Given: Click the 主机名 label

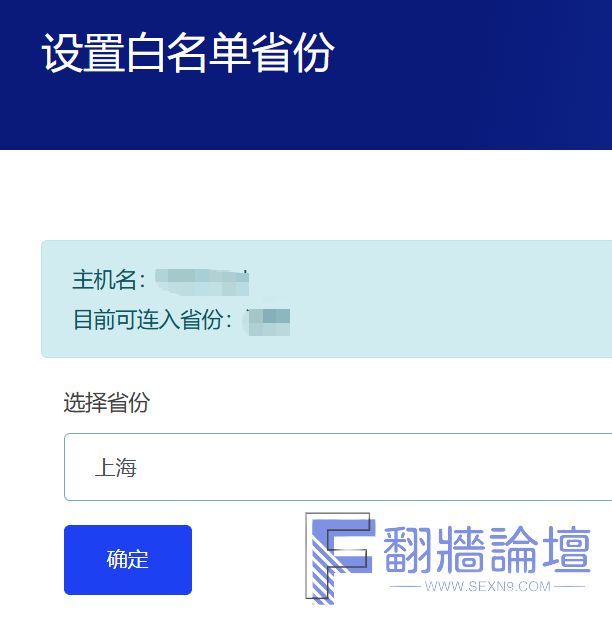Looking at the screenshot, I should tap(108, 279).
